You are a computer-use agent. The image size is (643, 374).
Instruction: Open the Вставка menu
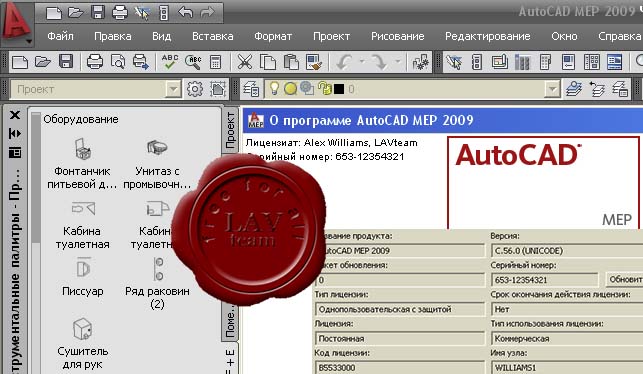(x=212, y=36)
